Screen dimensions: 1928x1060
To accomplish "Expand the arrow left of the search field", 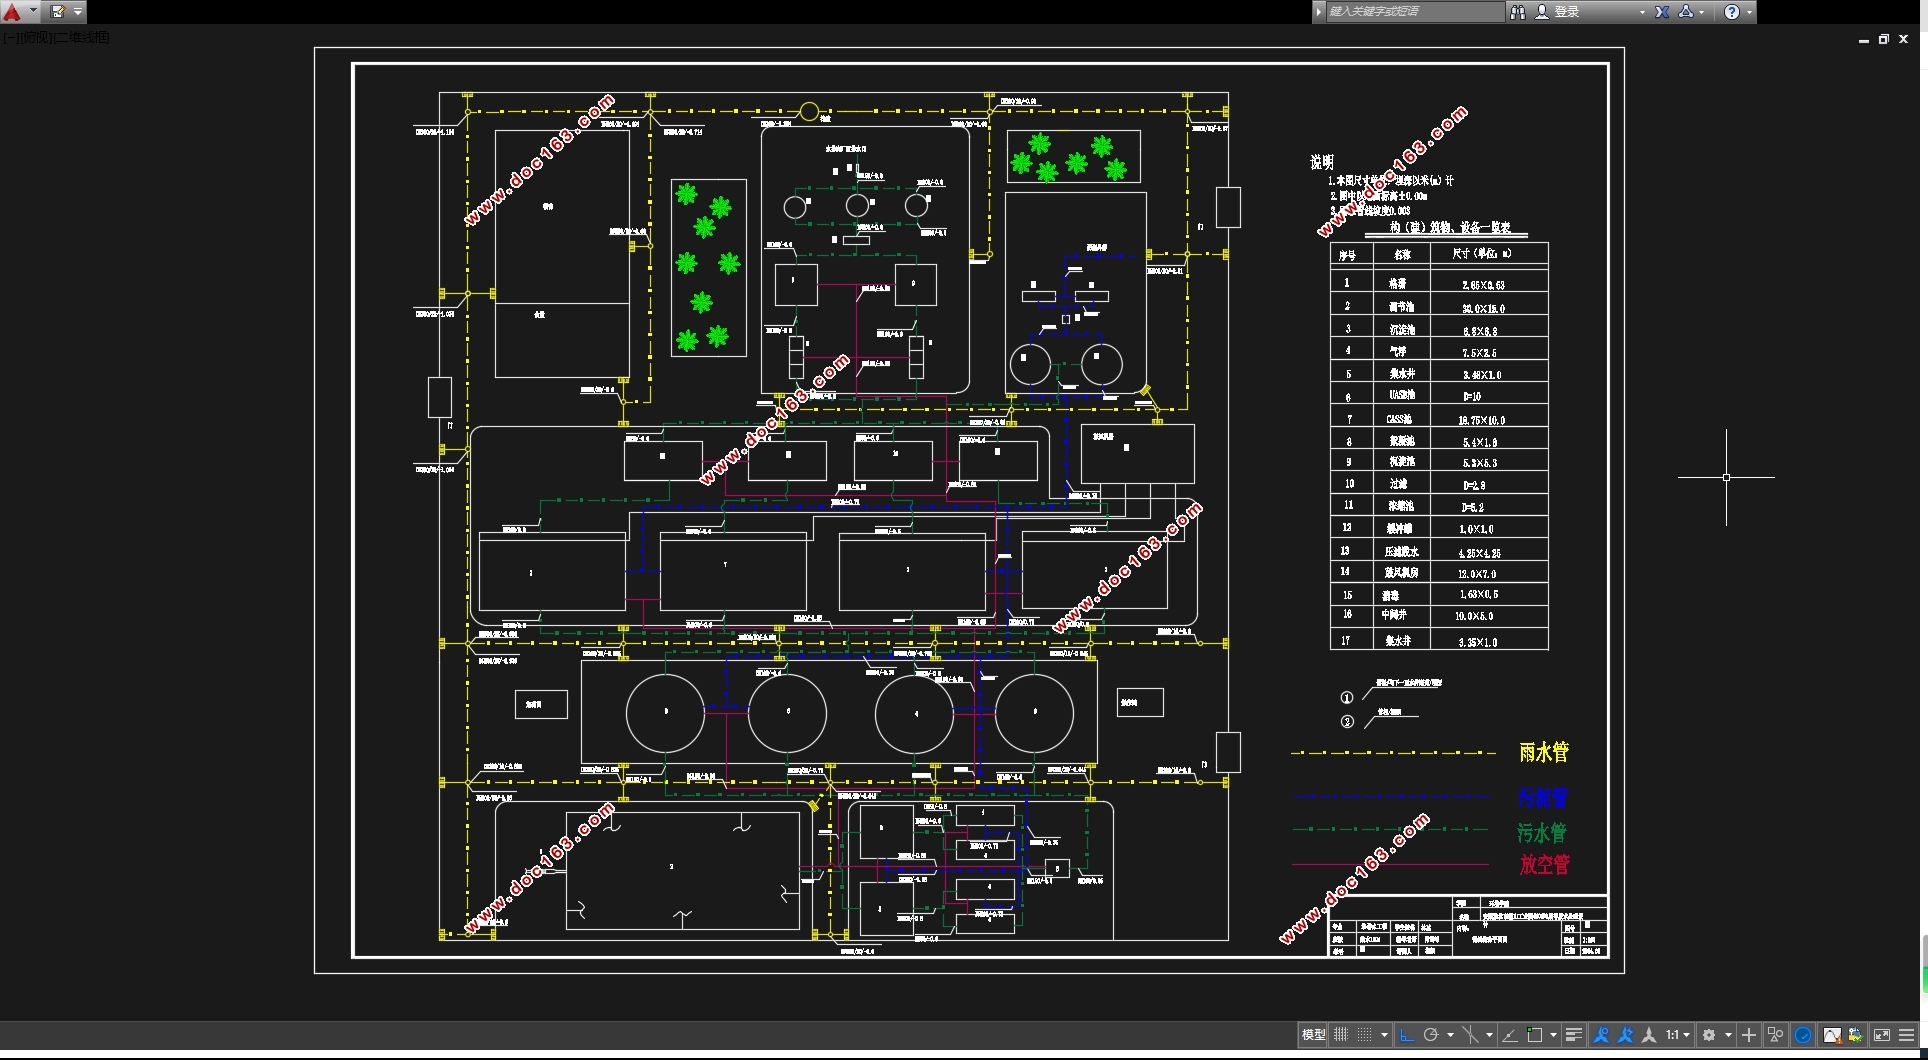I will [1319, 12].
